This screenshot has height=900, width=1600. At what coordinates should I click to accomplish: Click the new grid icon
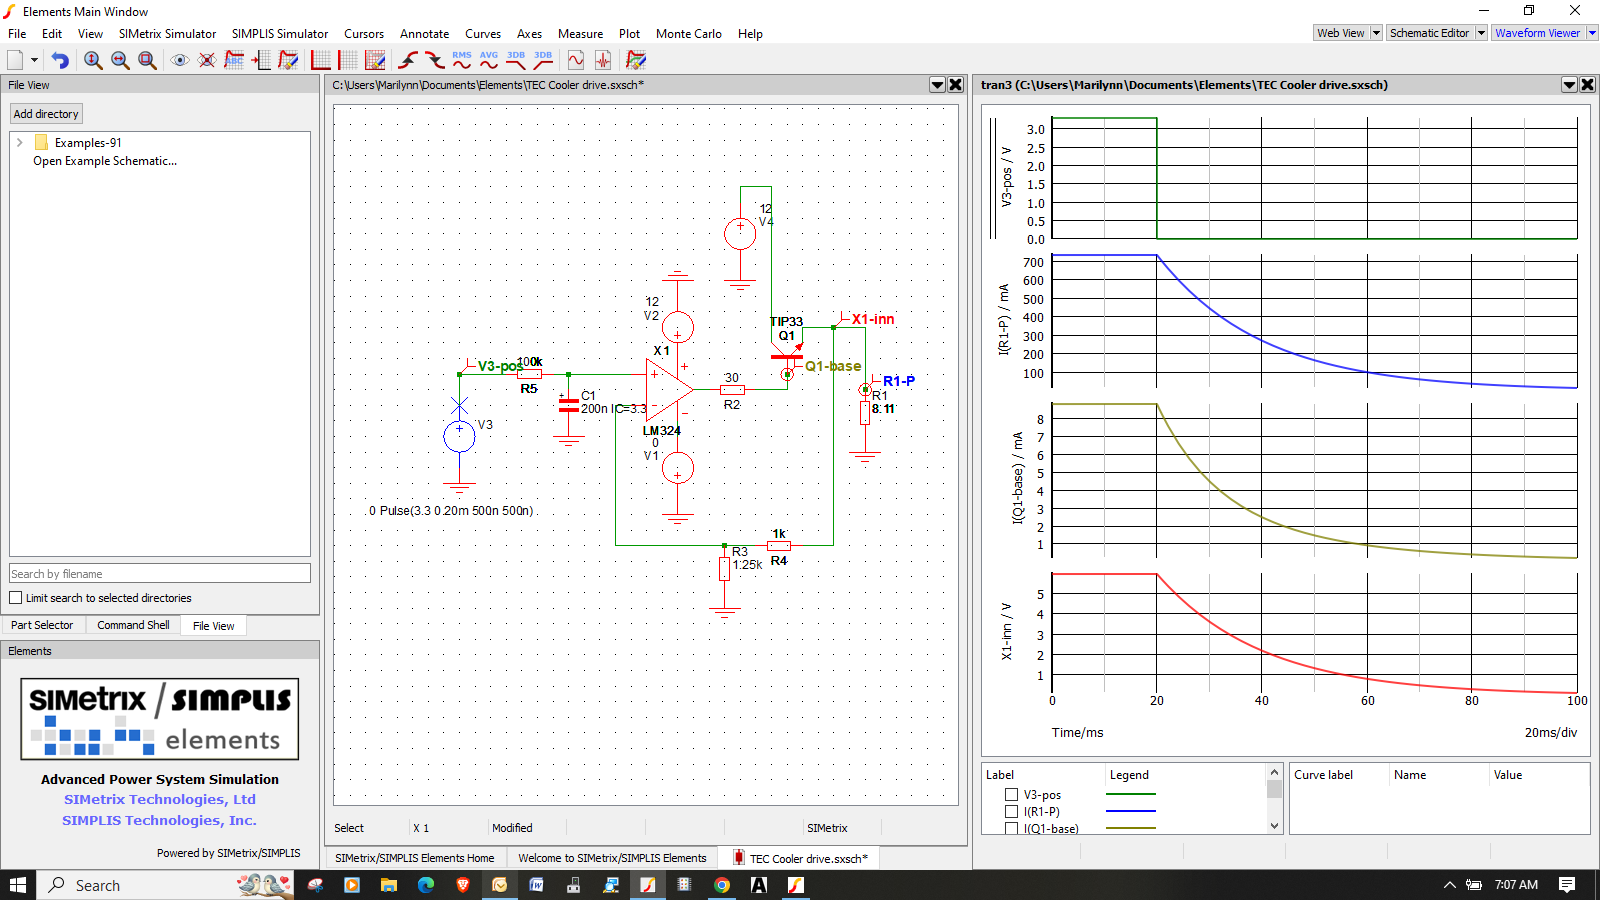tap(348, 60)
